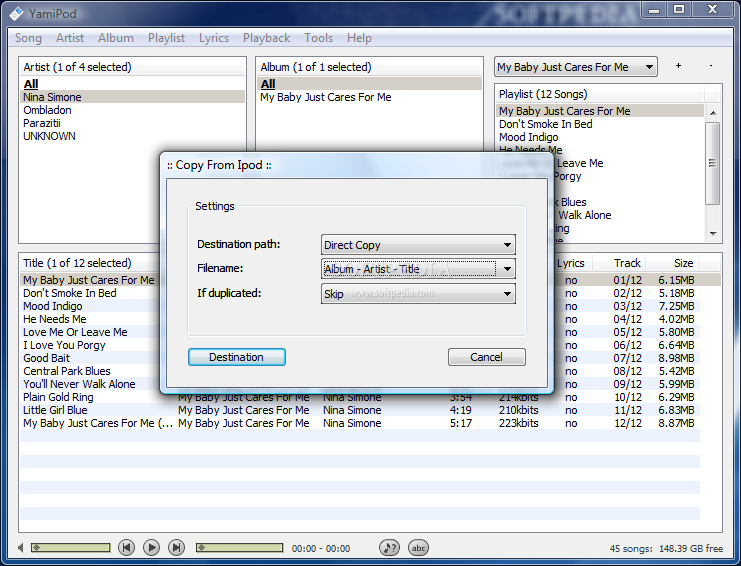This screenshot has width=741, height=566.
Task: Click the plus button to add playlist
Action: [678, 66]
